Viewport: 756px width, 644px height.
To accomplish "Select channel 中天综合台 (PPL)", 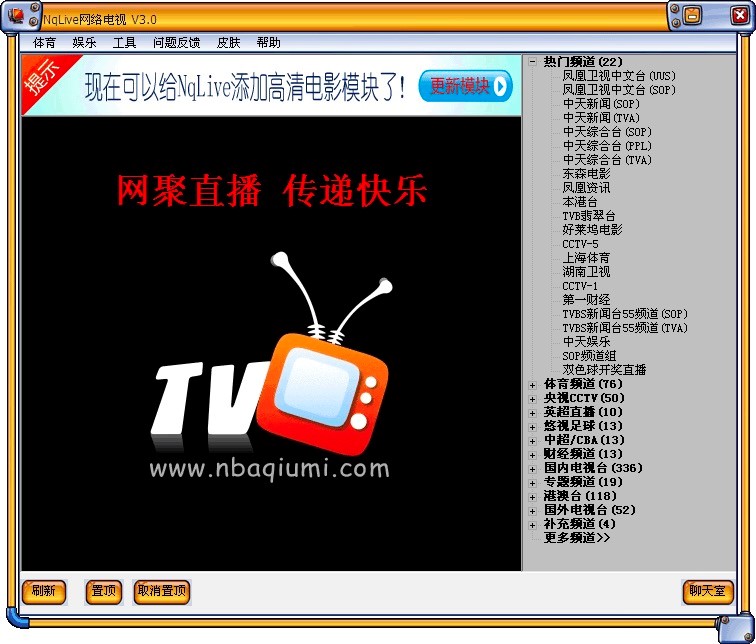I will coord(607,146).
